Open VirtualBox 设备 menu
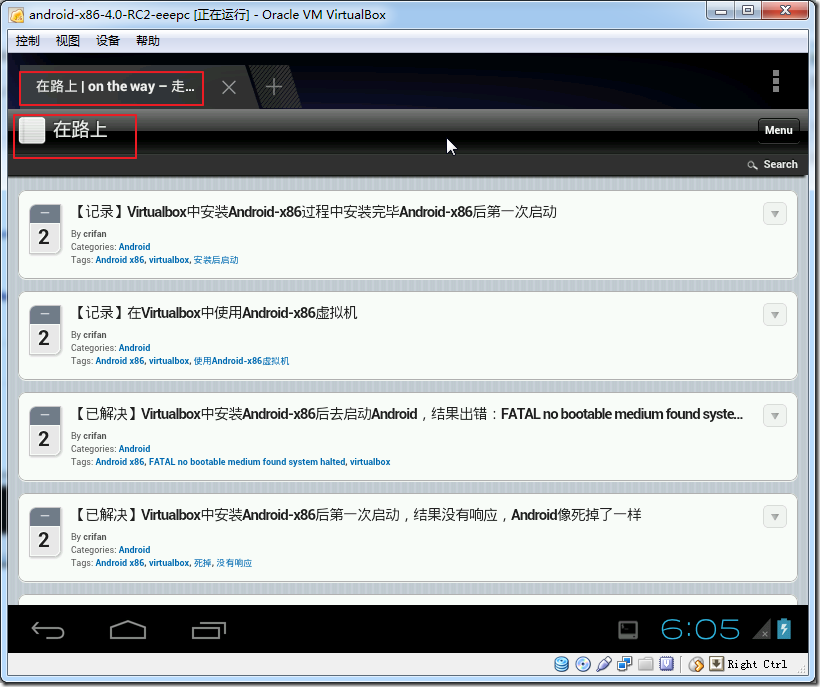 (x=108, y=41)
